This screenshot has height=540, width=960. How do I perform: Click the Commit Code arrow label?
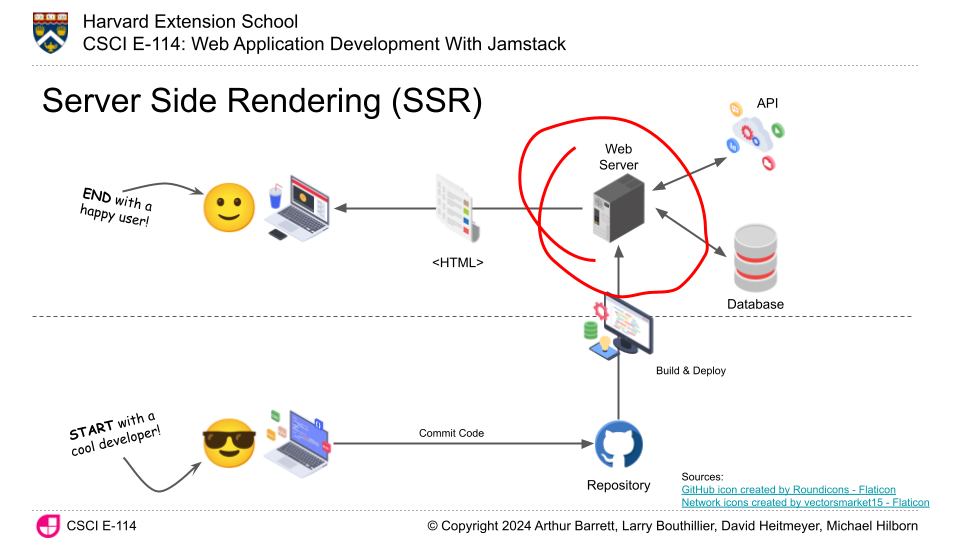tap(451, 433)
